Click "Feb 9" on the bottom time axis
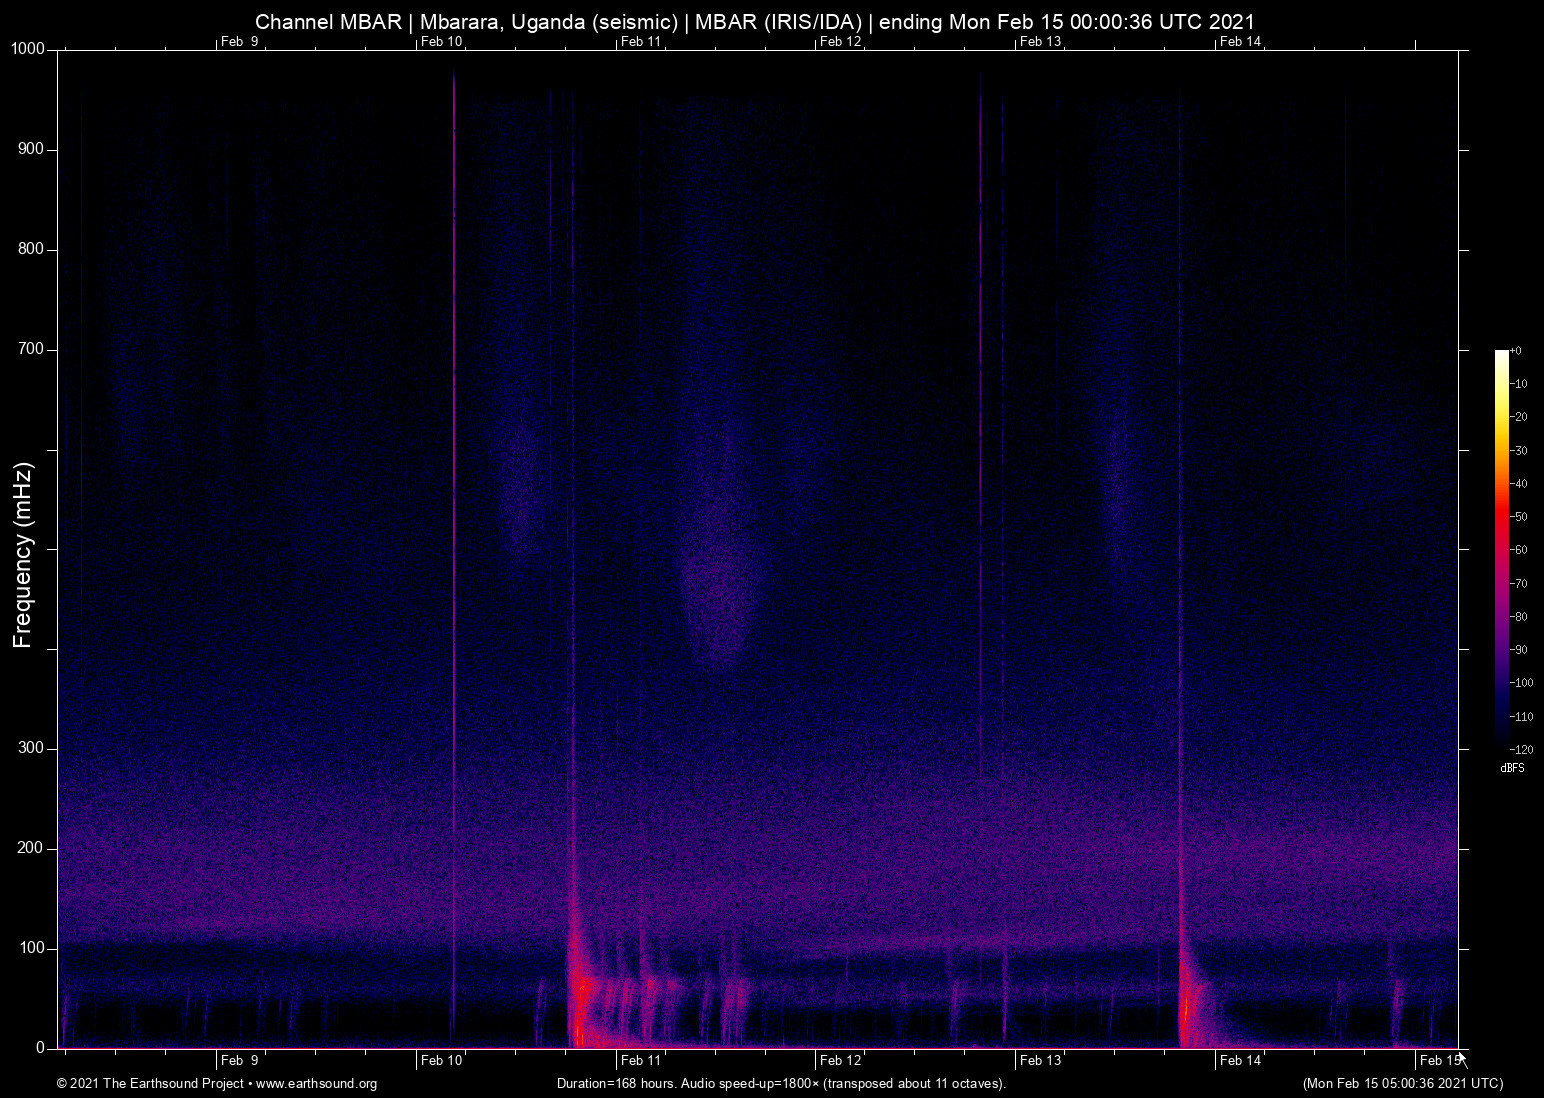This screenshot has width=1544, height=1098. click(240, 1060)
